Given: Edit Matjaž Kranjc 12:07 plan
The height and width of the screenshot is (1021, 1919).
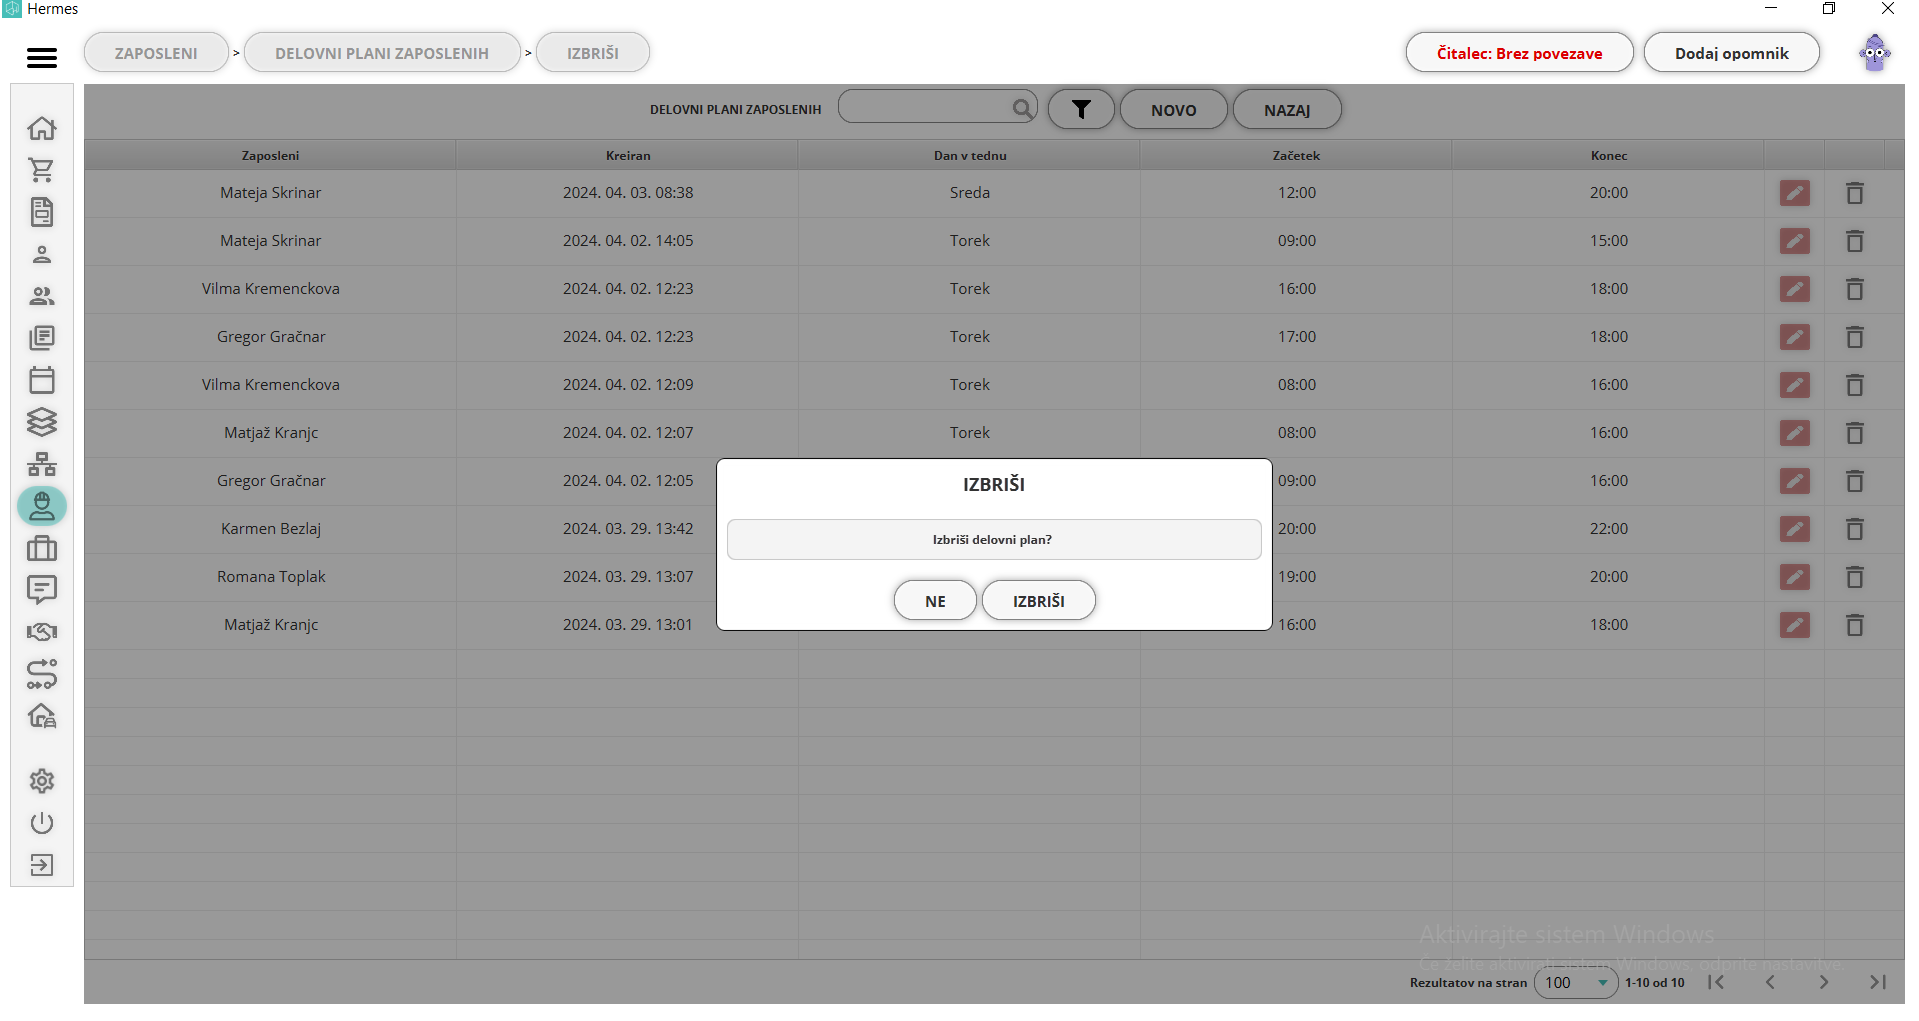Looking at the screenshot, I should pyautogui.click(x=1794, y=433).
